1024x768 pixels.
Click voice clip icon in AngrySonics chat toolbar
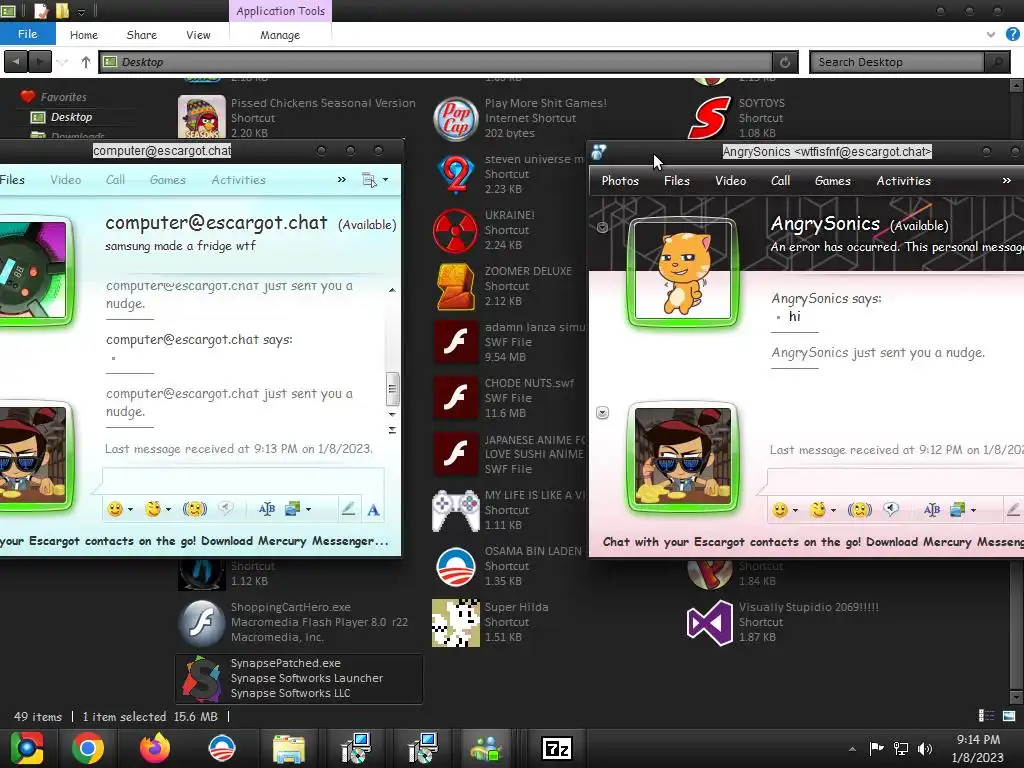[891, 509]
